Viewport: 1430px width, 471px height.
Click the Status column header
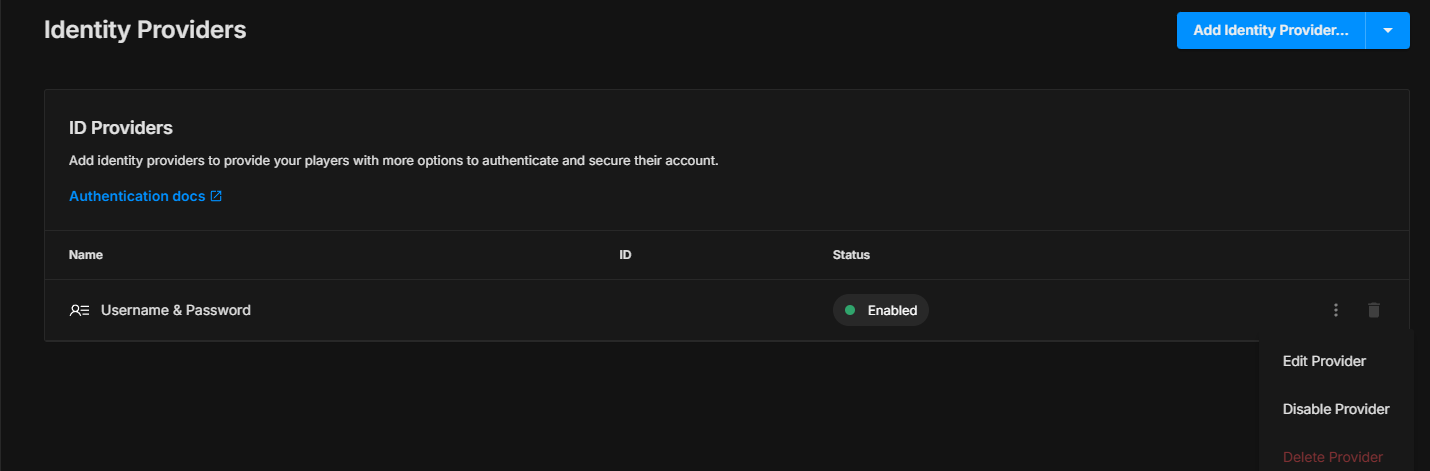(x=851, y=255)
